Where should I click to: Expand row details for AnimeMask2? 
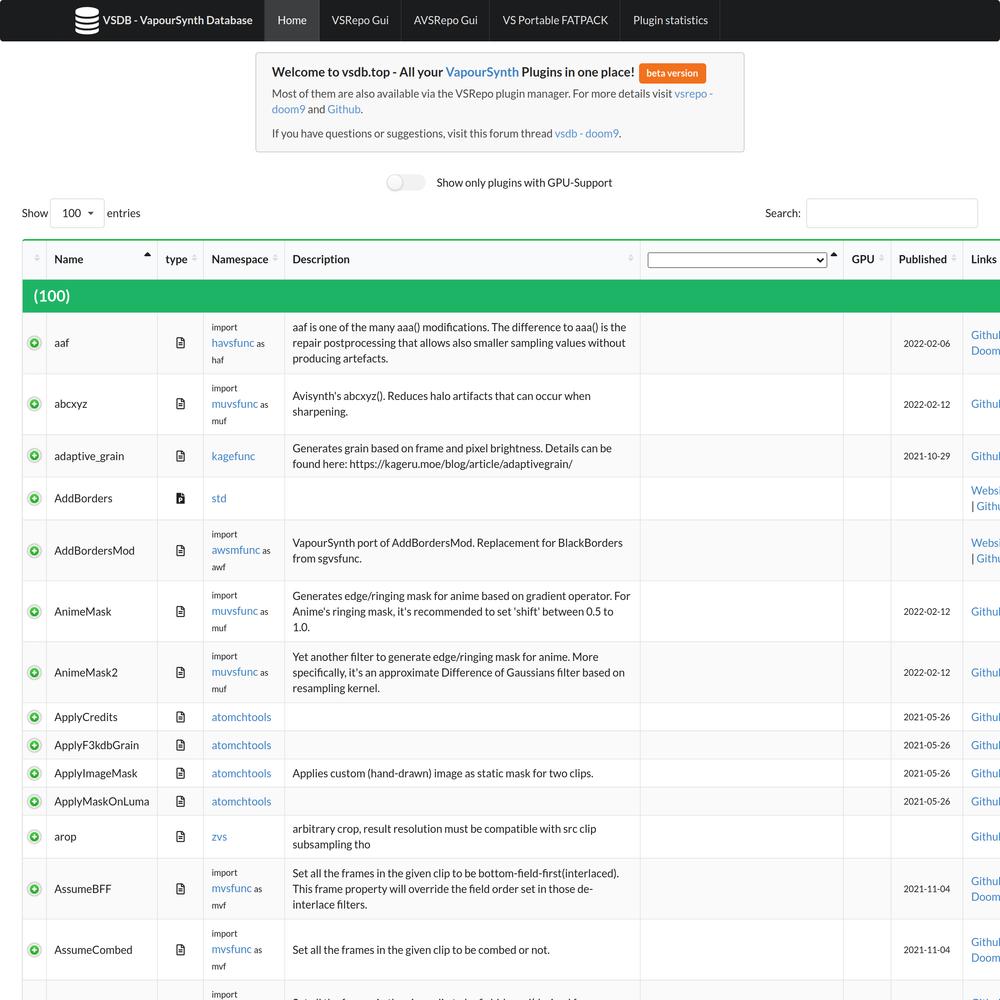coord(34,673)
